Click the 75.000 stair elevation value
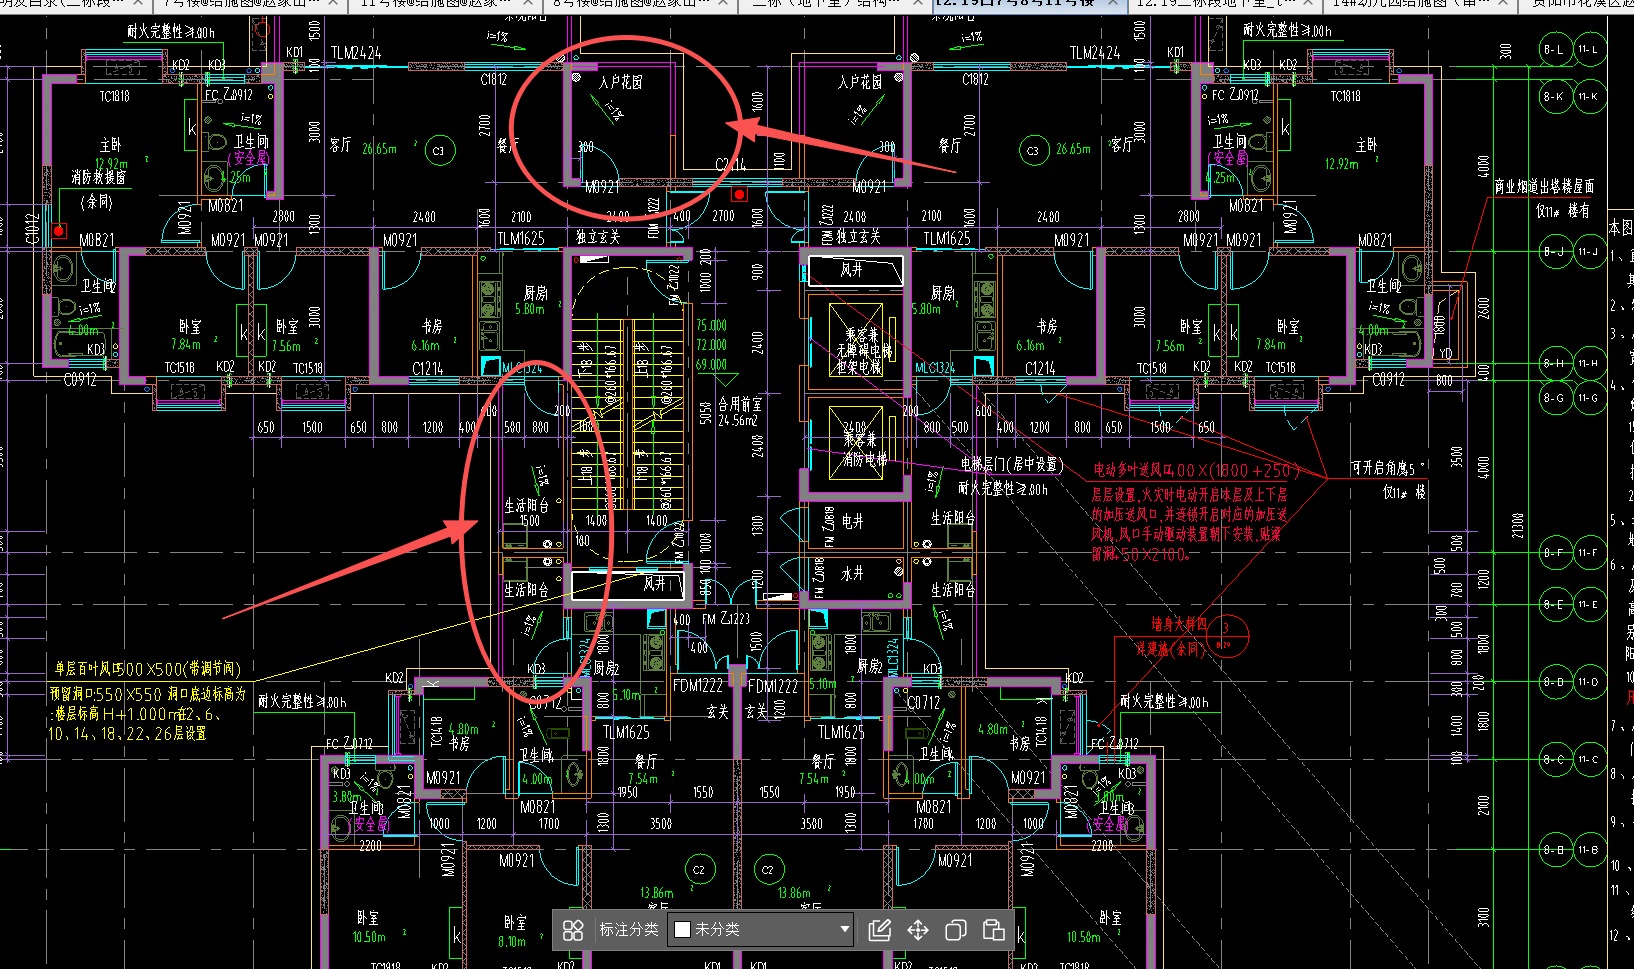The width and height of the screenshot is (1634, 969). pyautogui.click(x=712, y=325)
